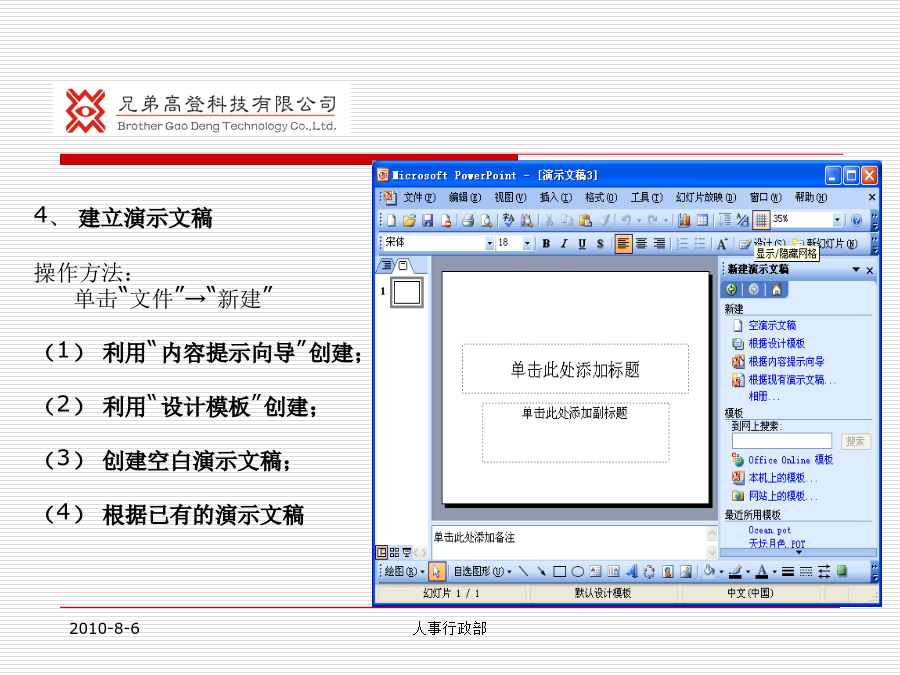Toggle Underline formatting

pos(582,244)
